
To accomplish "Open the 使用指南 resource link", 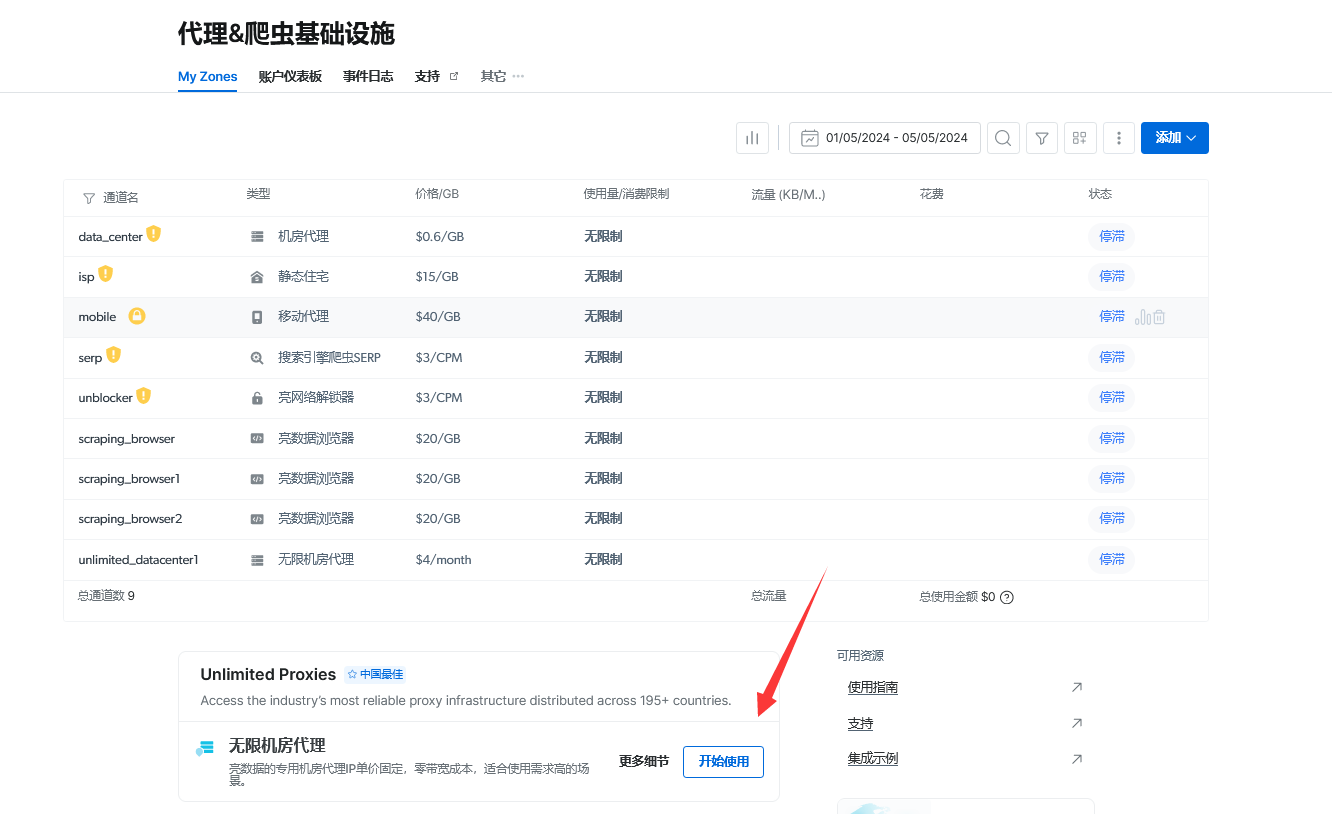I will (x=873, y=687).
